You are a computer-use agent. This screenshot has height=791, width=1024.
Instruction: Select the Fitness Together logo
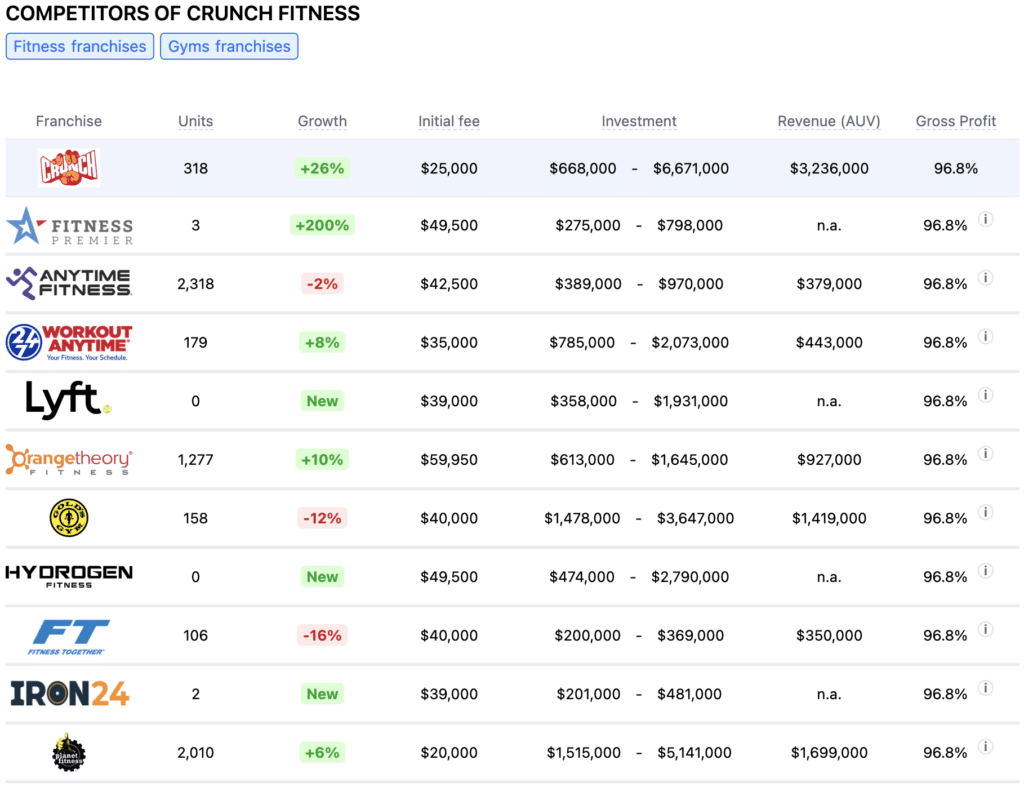click(x=69, y=636)
